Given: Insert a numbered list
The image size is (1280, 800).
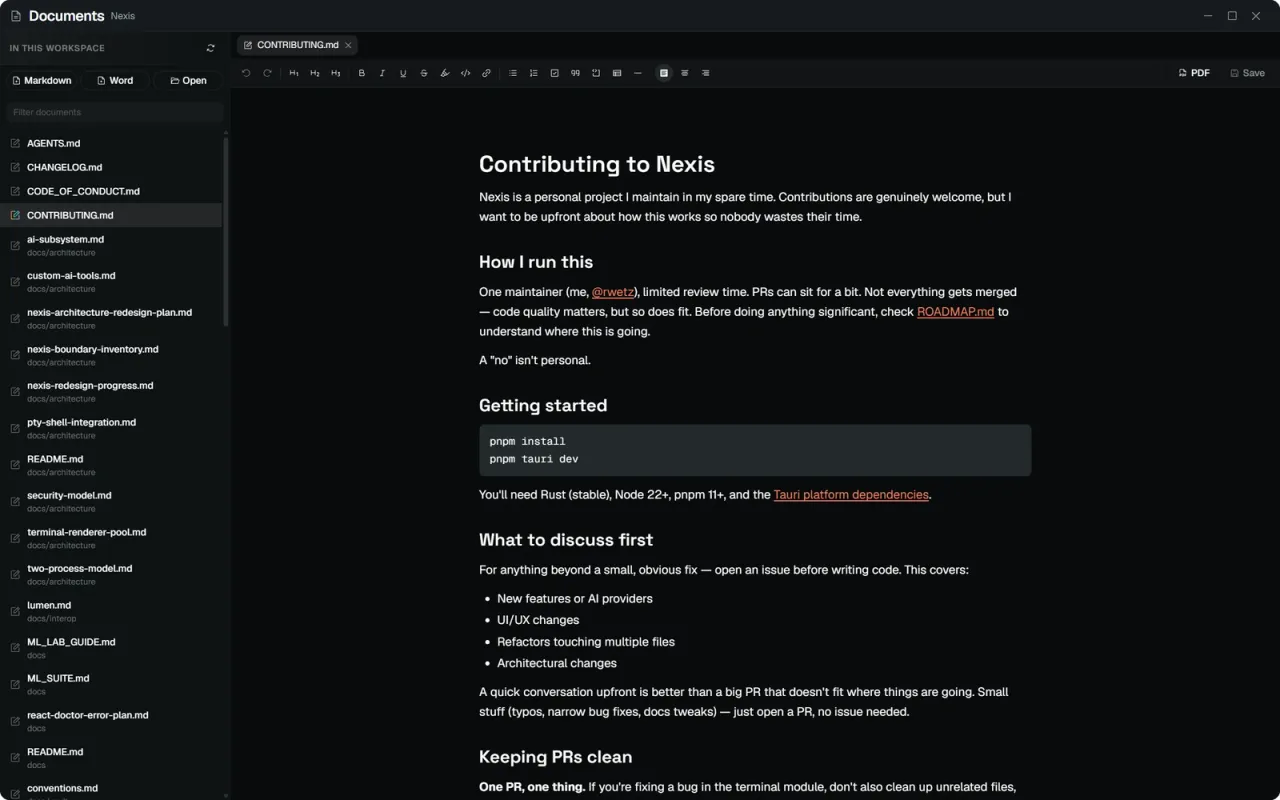Looking at the screenshot, I should pos(533,73).
